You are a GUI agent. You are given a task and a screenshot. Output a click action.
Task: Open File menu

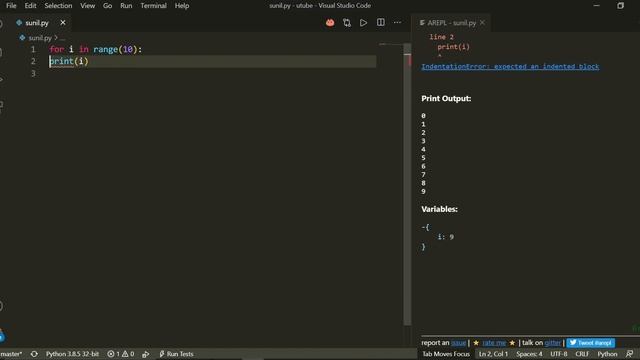click(x=11, y=6)
